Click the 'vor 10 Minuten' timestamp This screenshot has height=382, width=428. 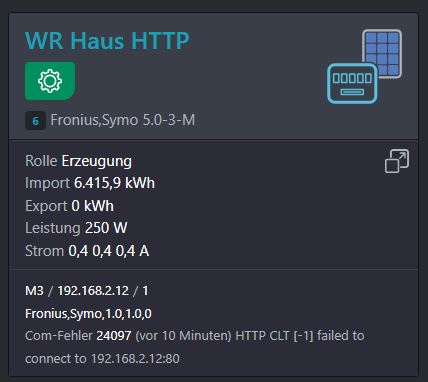pyautogui.click(x=183, y=336)
